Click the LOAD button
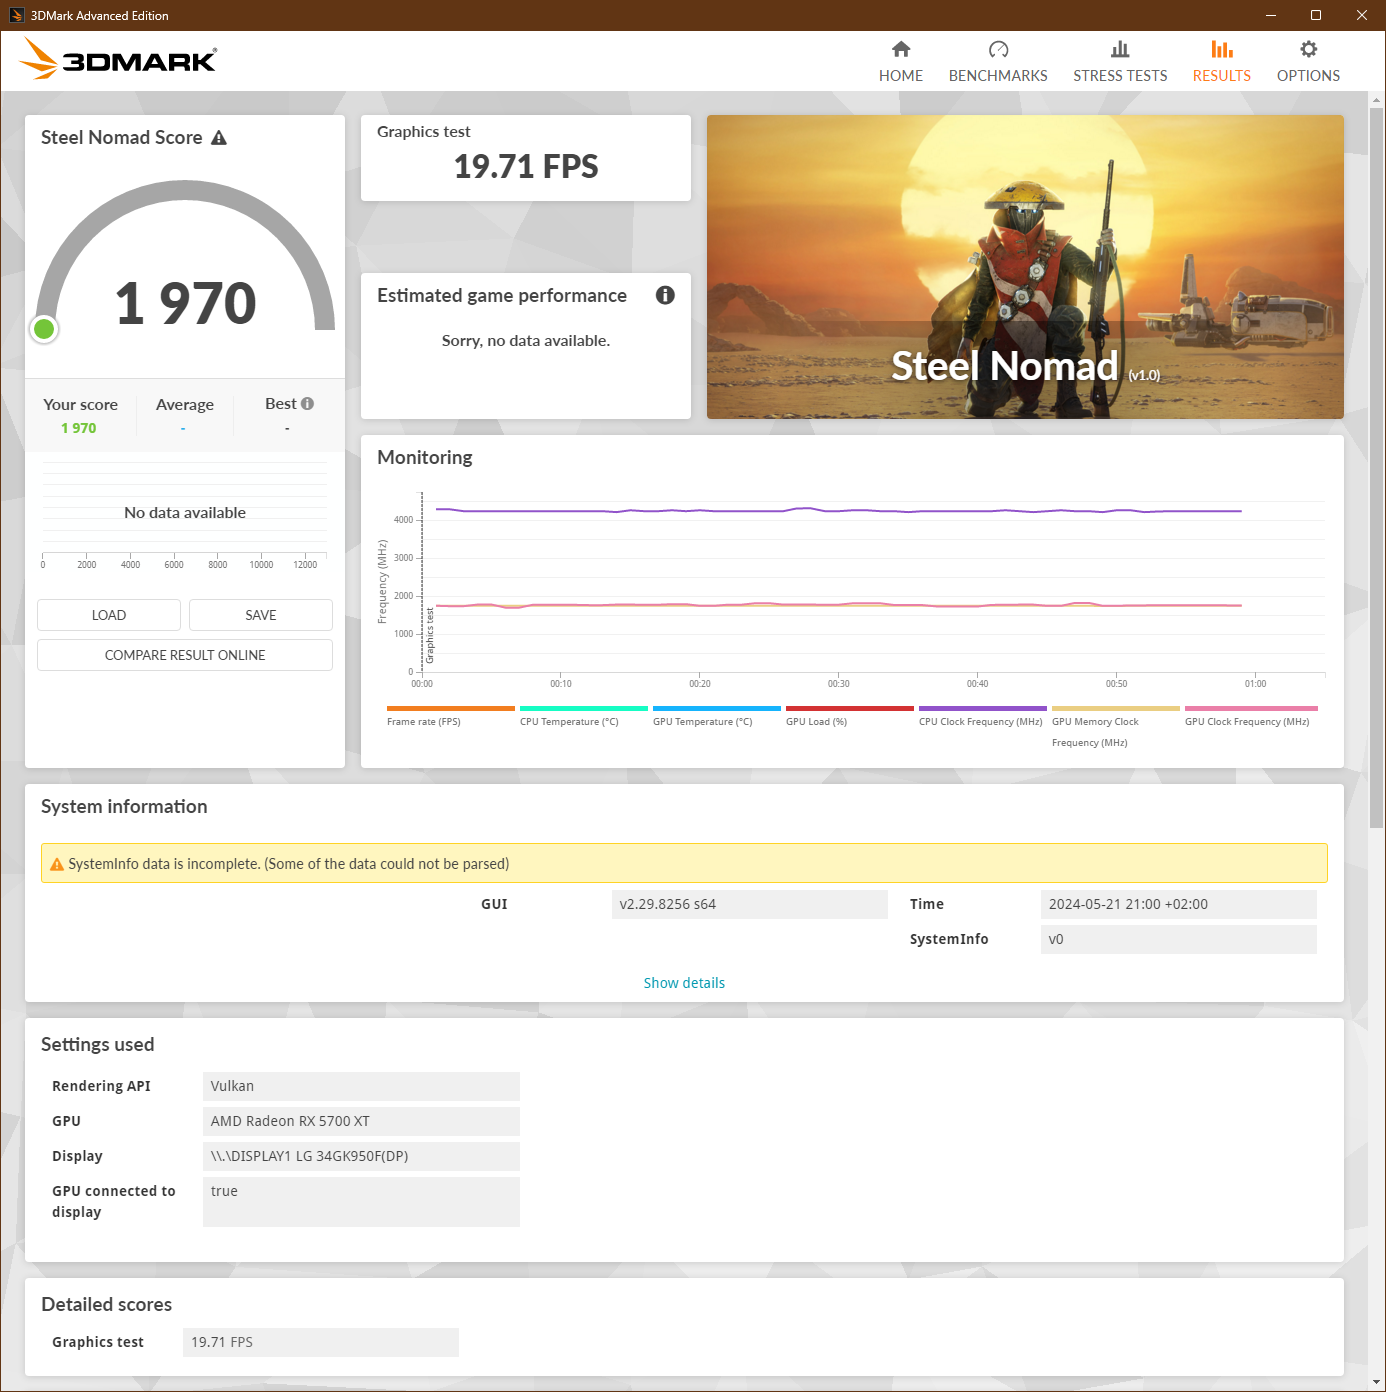 109,615
